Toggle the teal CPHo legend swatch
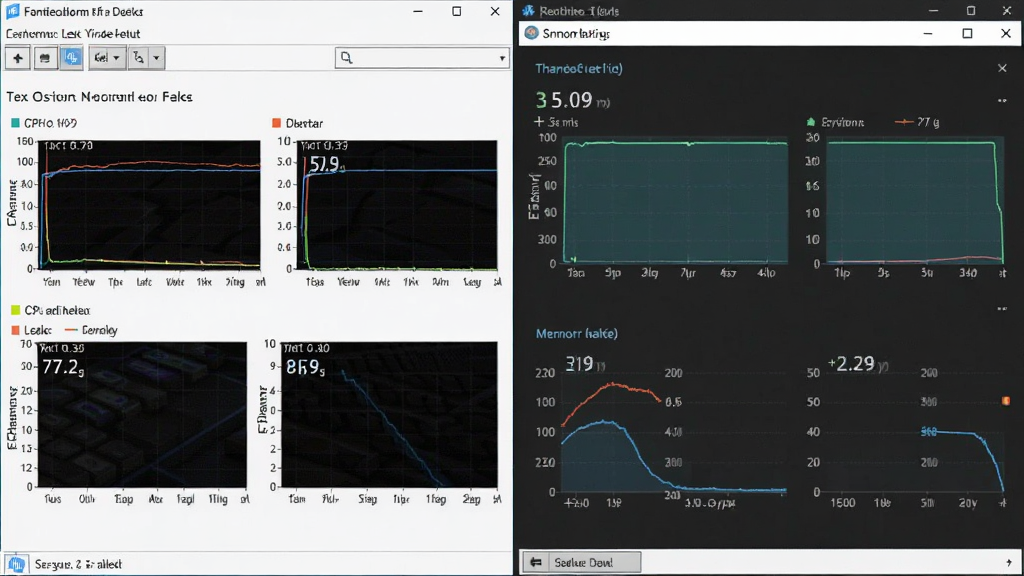The image size is (1024, 576). pyautogui.click(x=15, y=123)
